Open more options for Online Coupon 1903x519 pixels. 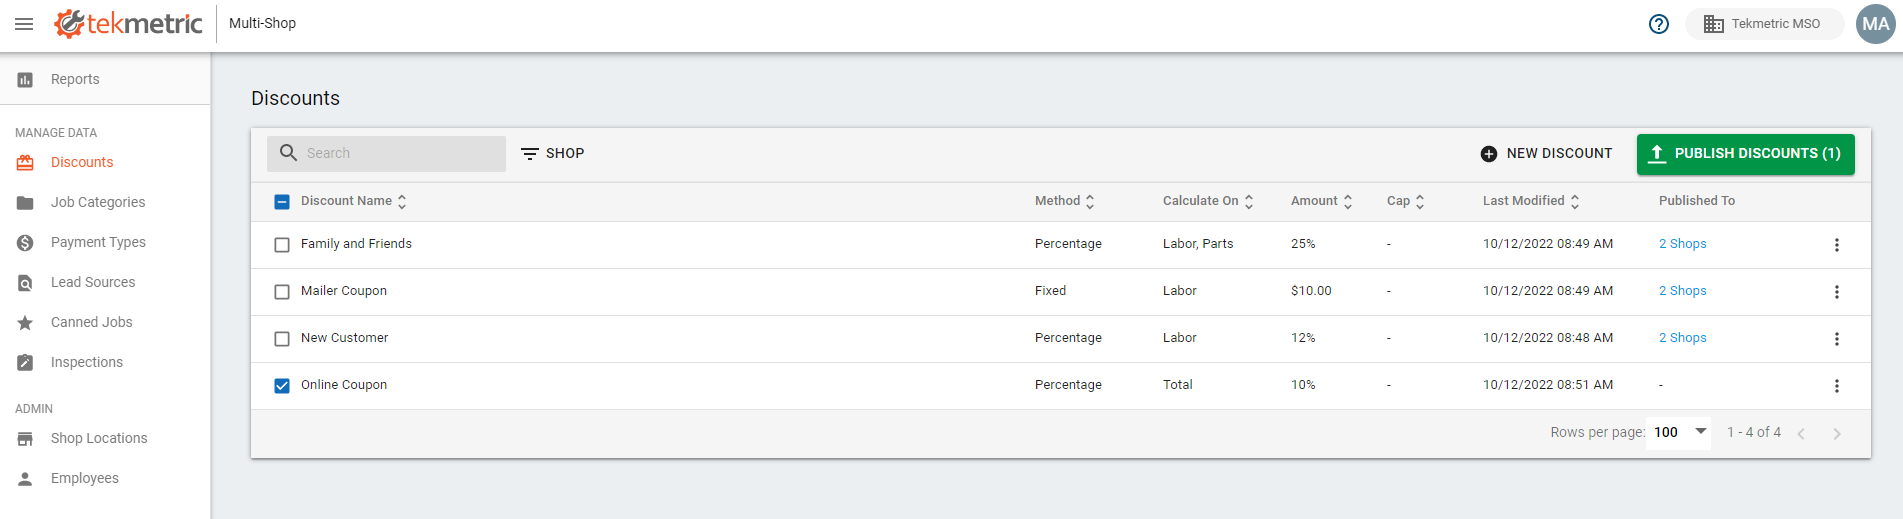tap(1836, 386)
